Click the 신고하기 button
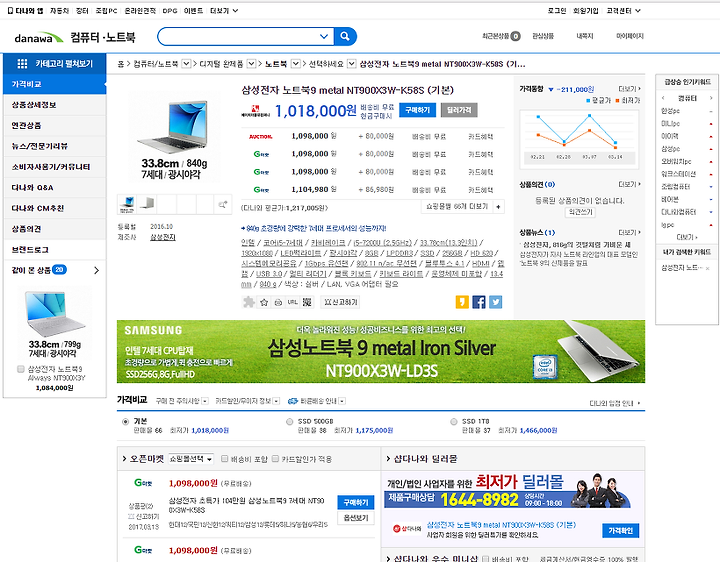The image size is (720, 562). pyautogui.click(x=340, y=302)
